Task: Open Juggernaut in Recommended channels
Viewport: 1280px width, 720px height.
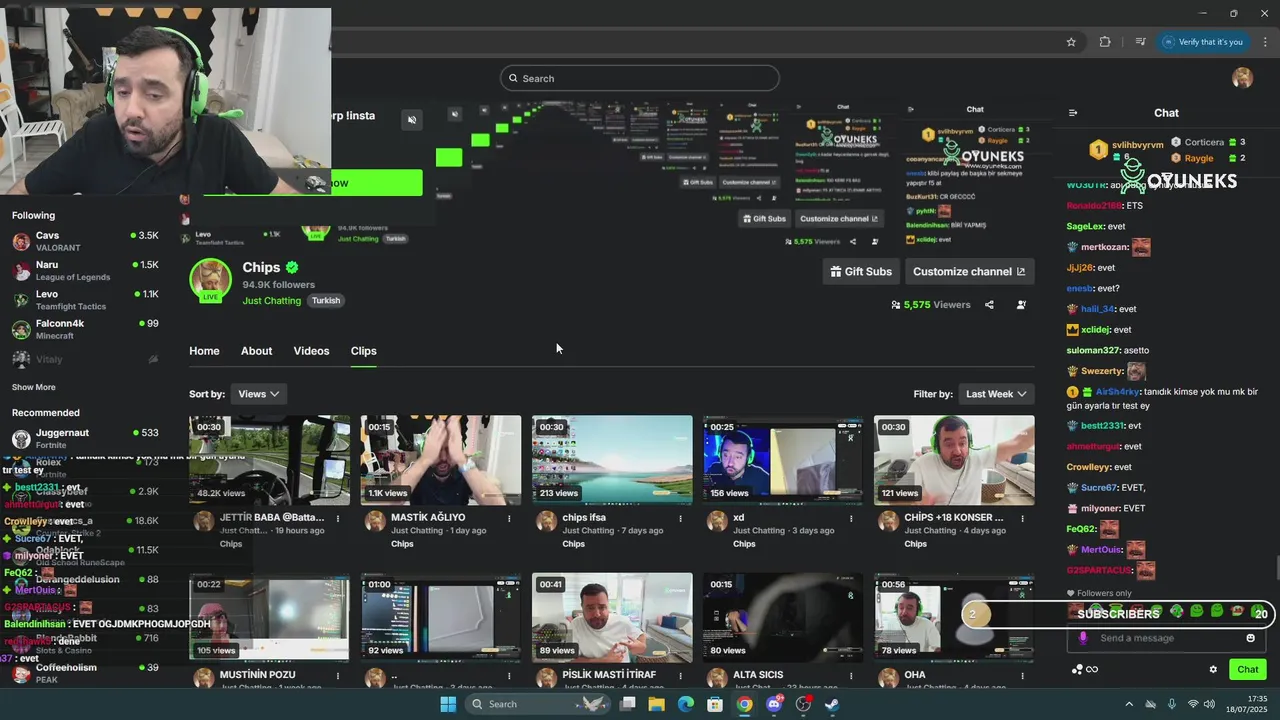Action: [x=85, y=438]
